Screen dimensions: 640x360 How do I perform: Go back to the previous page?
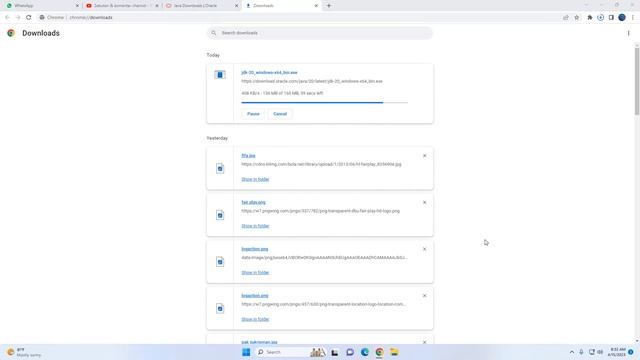[x=7, y=18]
